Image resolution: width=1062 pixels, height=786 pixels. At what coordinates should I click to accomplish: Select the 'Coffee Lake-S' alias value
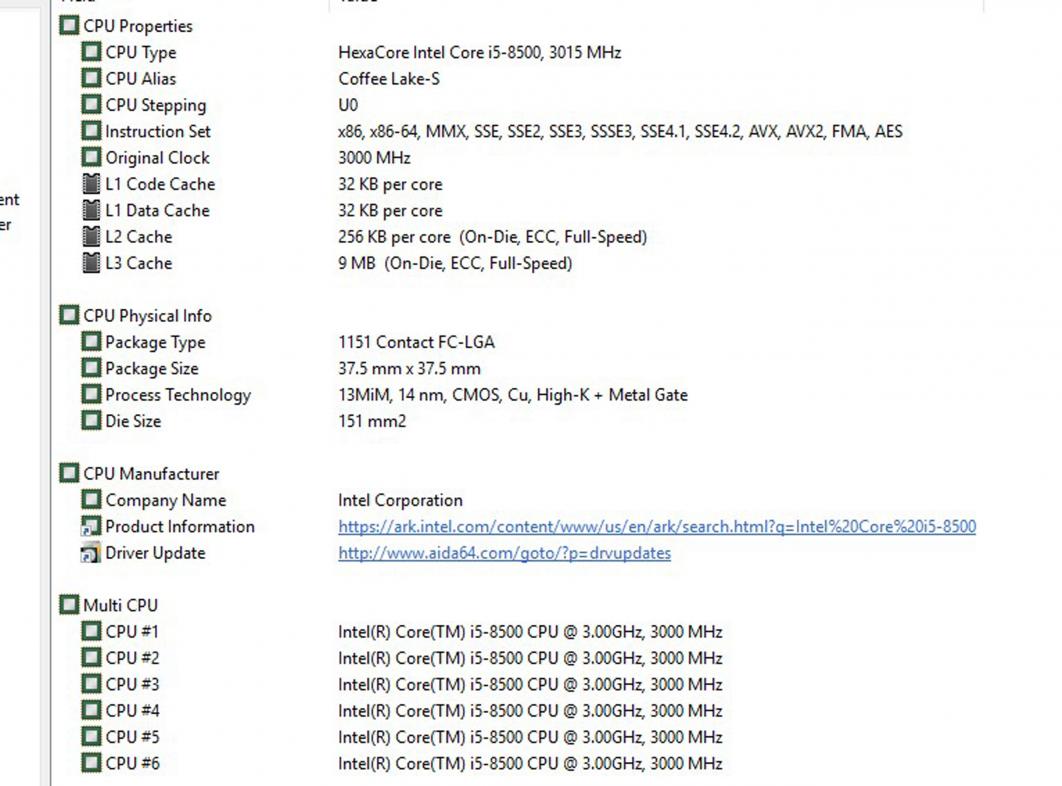click(x=389, y=79)
